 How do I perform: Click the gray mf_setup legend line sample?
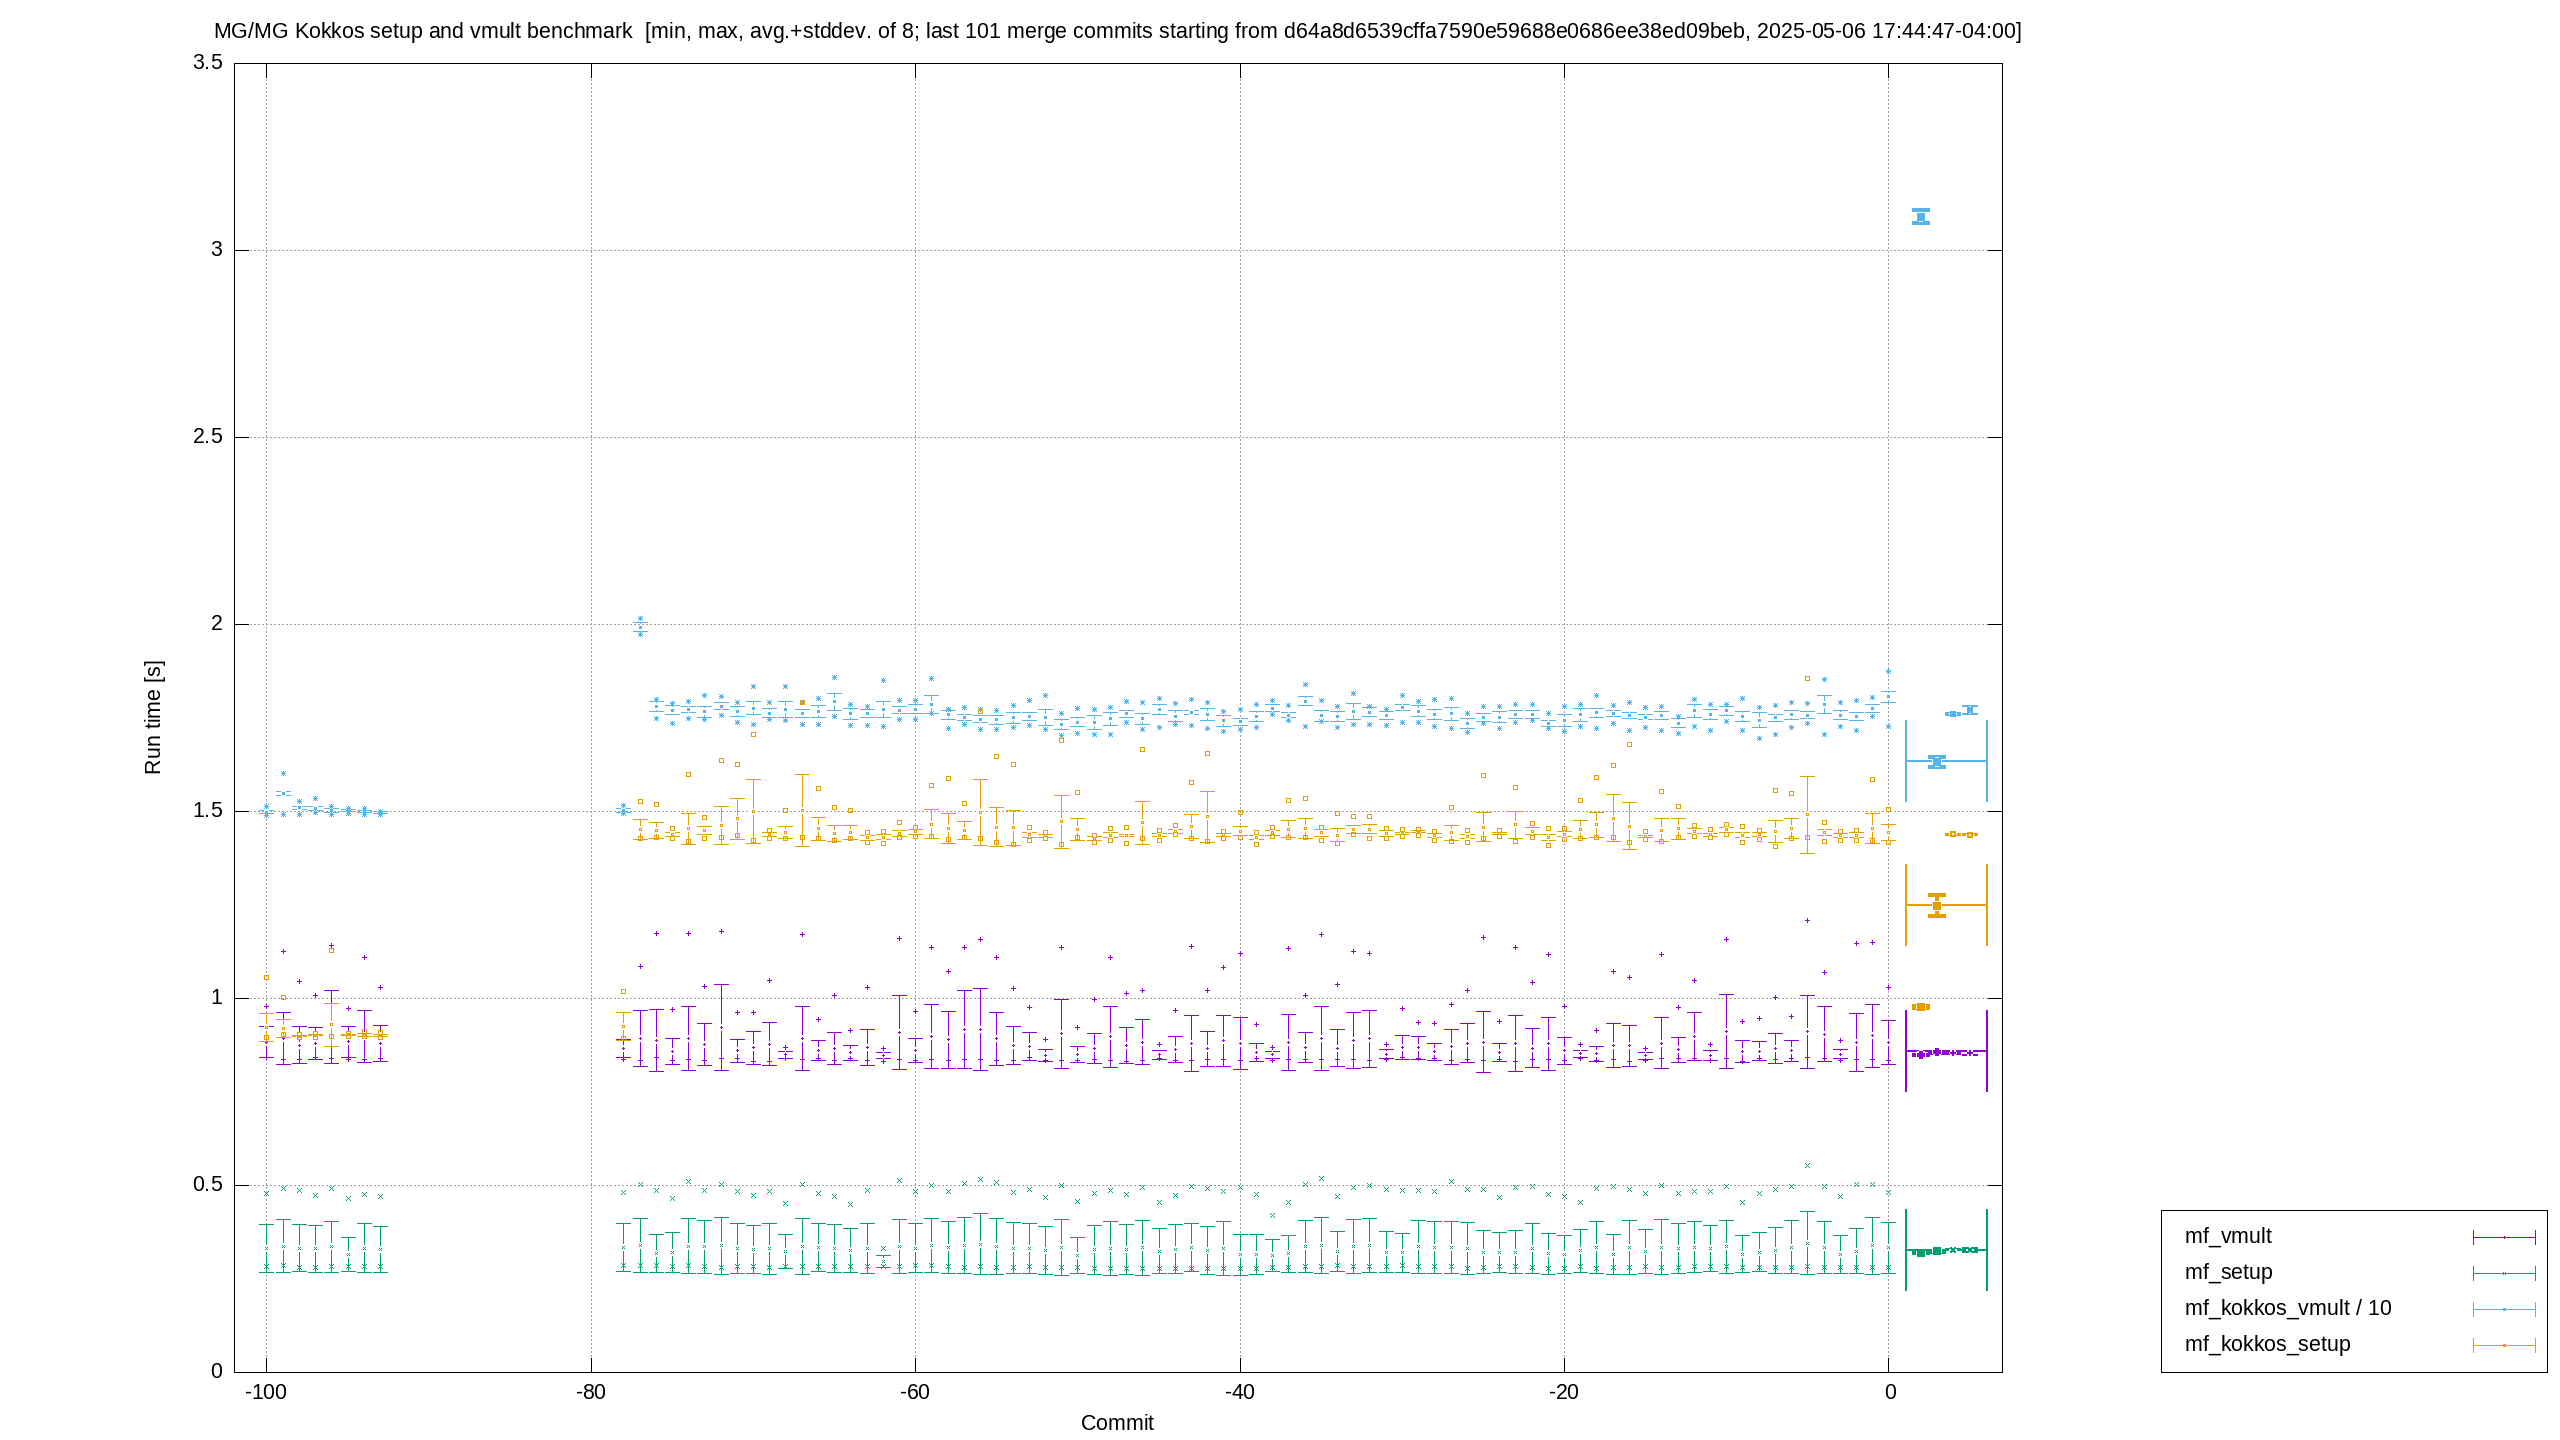(x=2504, y=1273)
